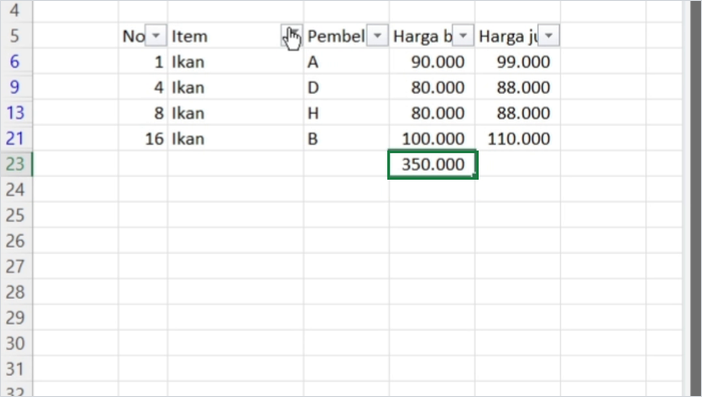Image resolution: width=702 pixels, height=397 pixels.
Task: Select buyer cell H
Action: pyautogui.click(x=346, y=113)
